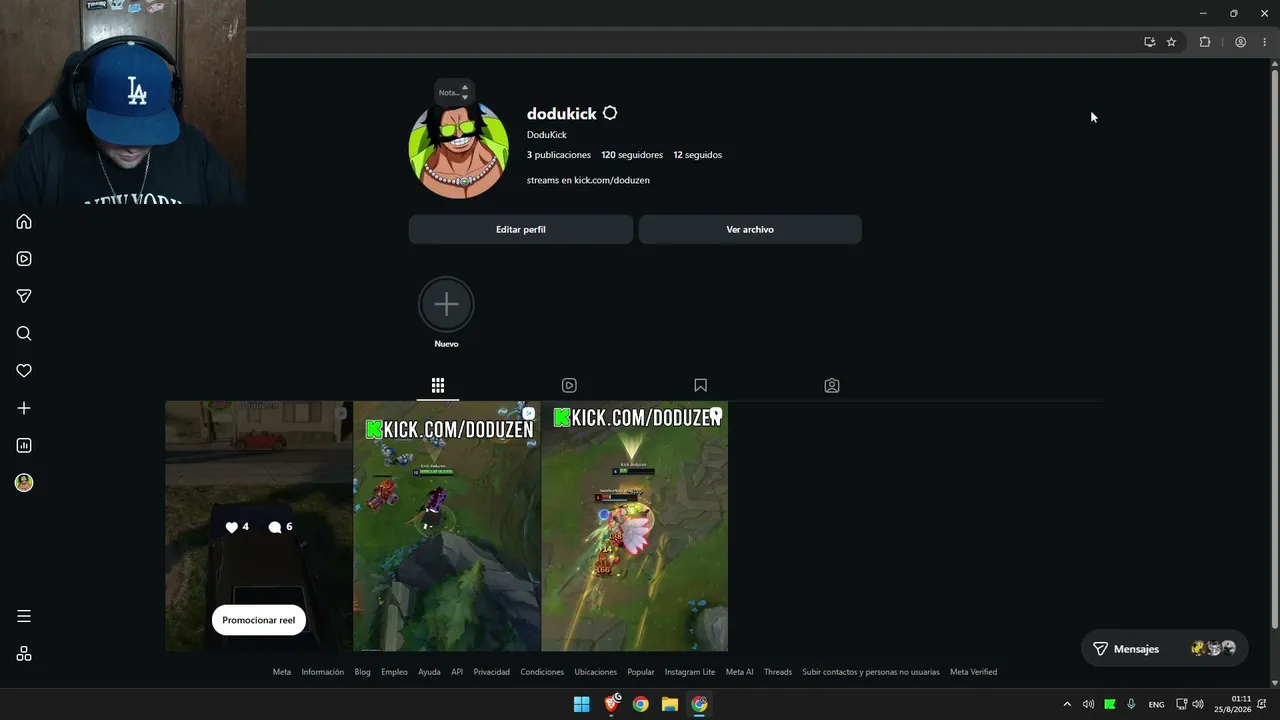Click the Meta footer link
Viewport: 1280px width, 720px height.
tap(282, 672)
